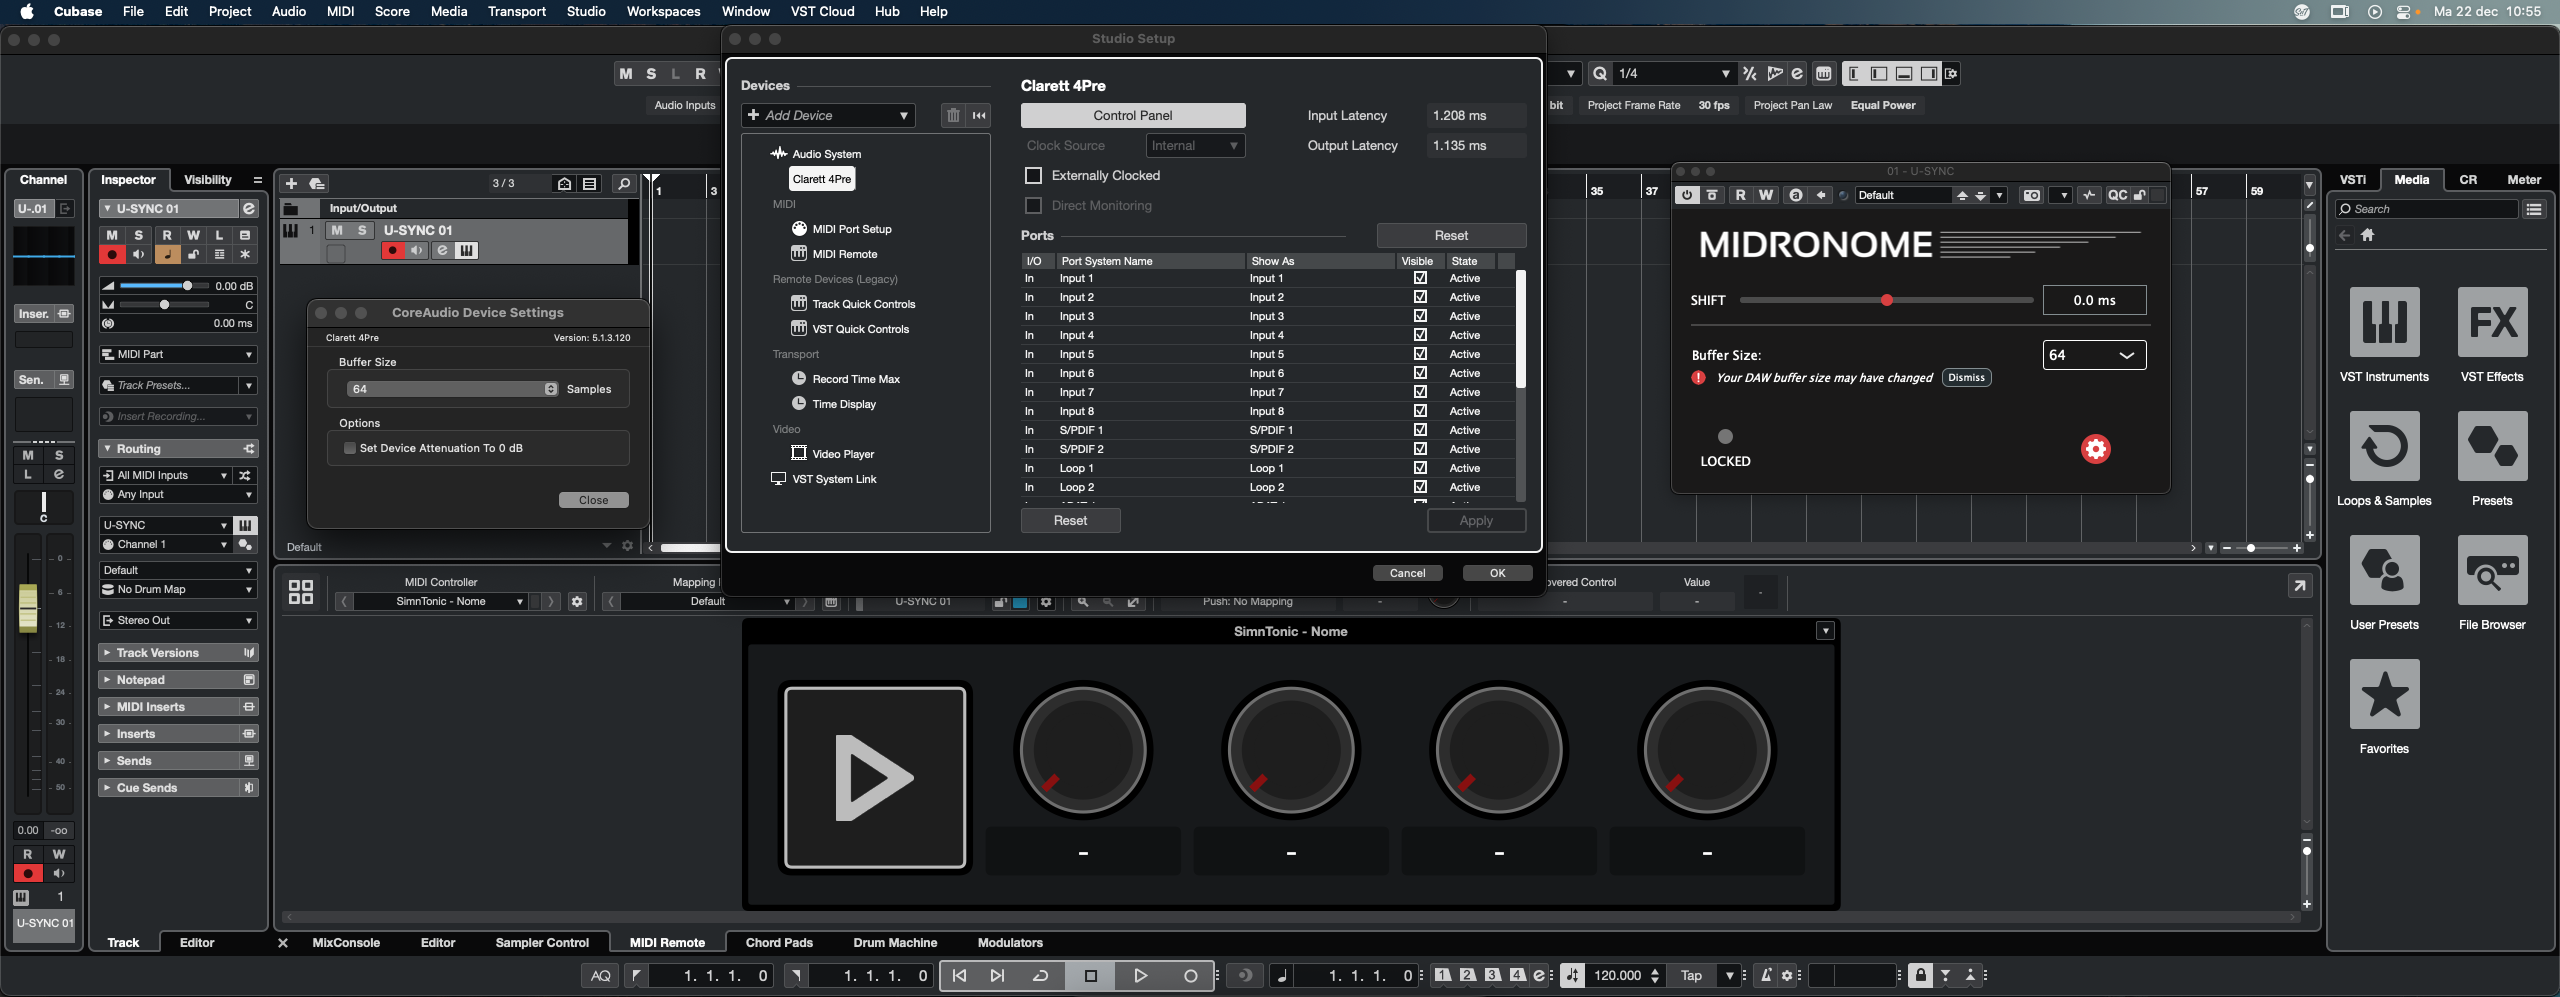Enable the Externally Clocked checkbox
The height and width of the screenshot is (997, 2560).
(x=1034, y=176)
